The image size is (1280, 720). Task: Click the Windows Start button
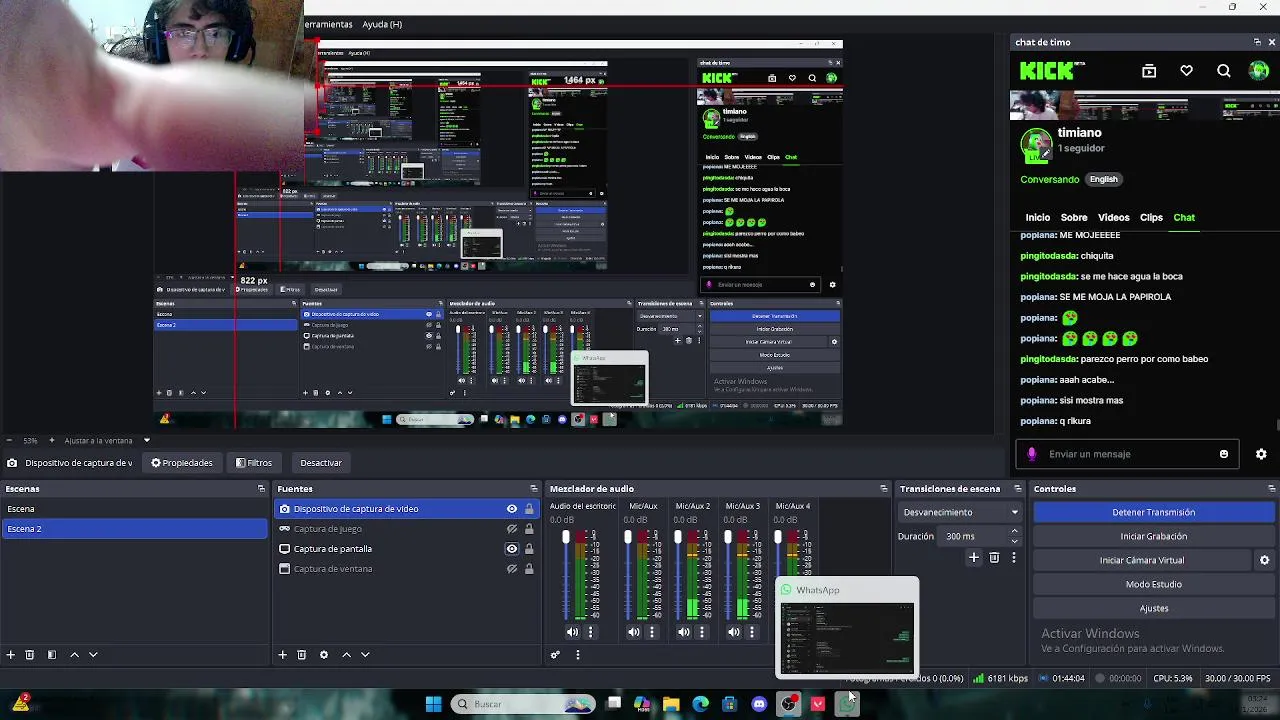pyautogui.click(x=433, y=704)
